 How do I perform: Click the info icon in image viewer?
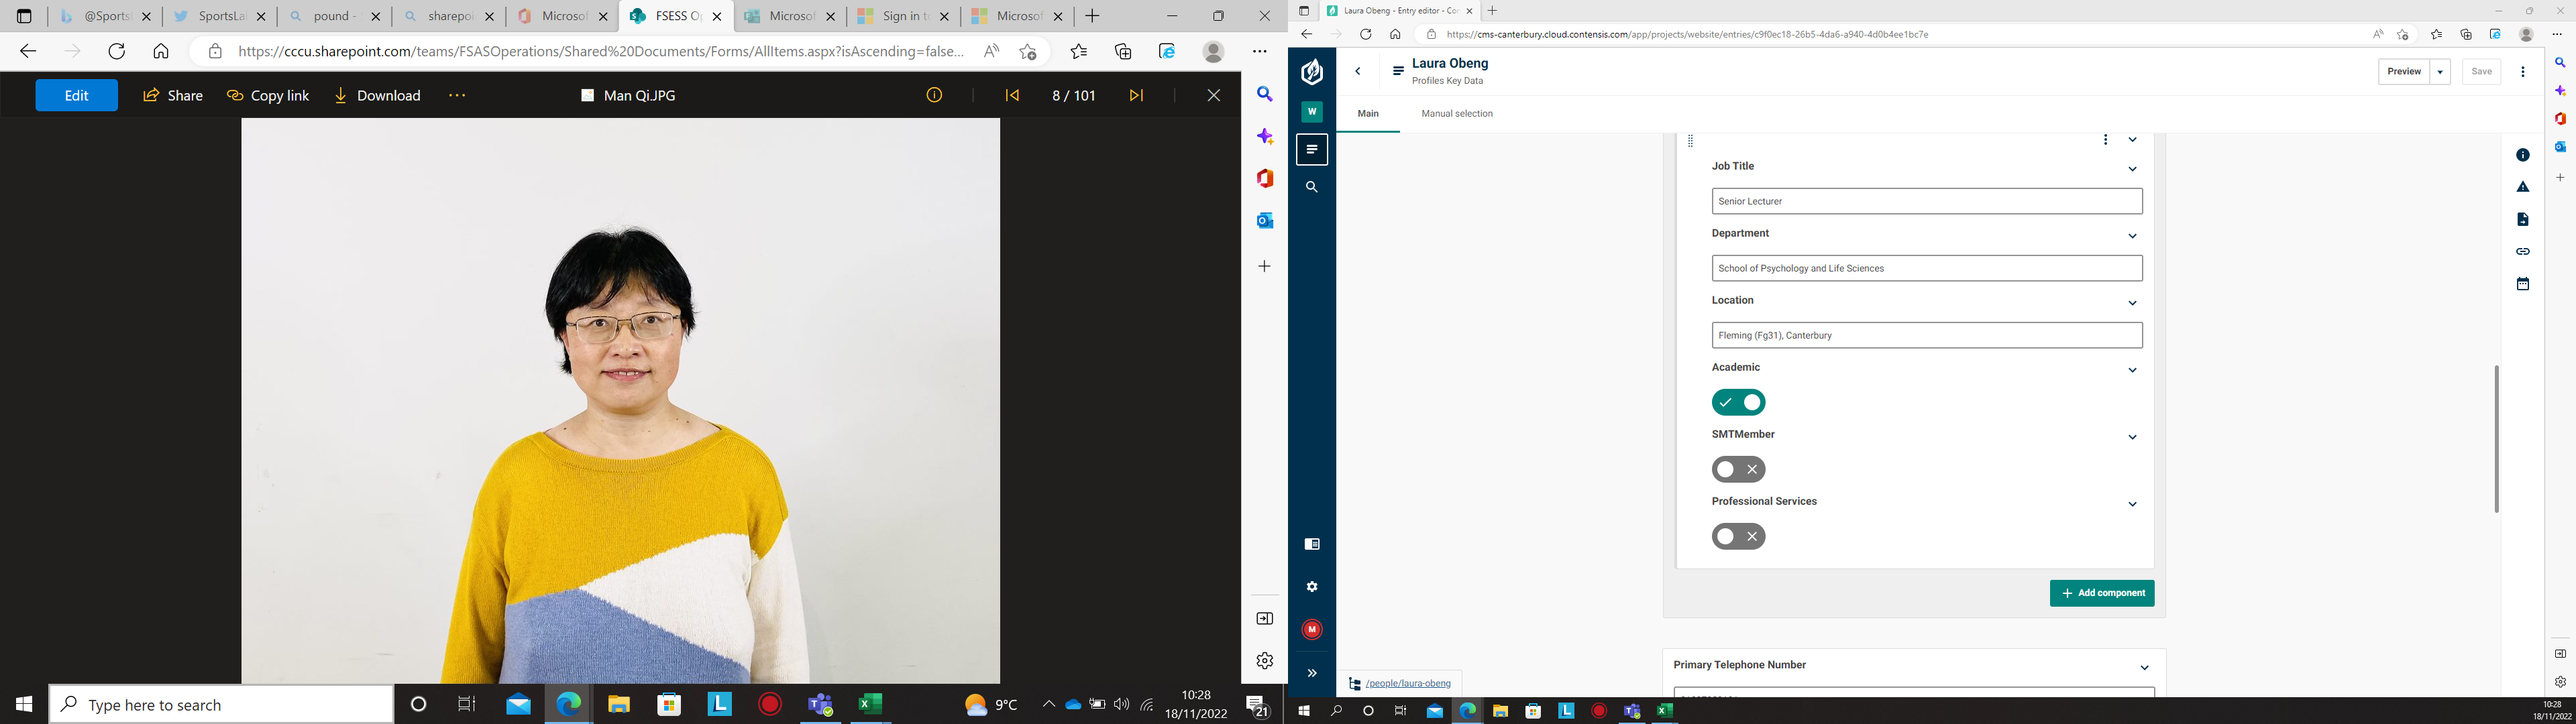coord(934,95)
